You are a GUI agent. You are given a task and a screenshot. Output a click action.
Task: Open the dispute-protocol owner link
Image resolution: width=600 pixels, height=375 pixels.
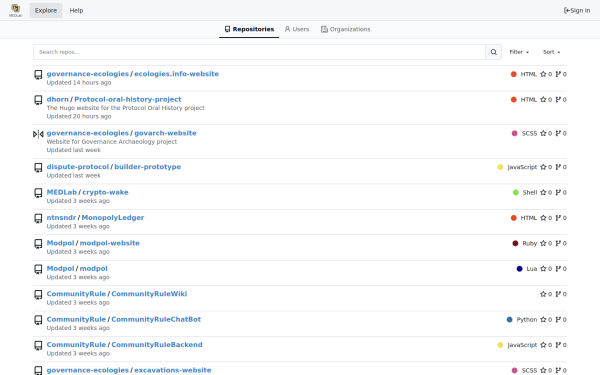click(x=78, y=167)
